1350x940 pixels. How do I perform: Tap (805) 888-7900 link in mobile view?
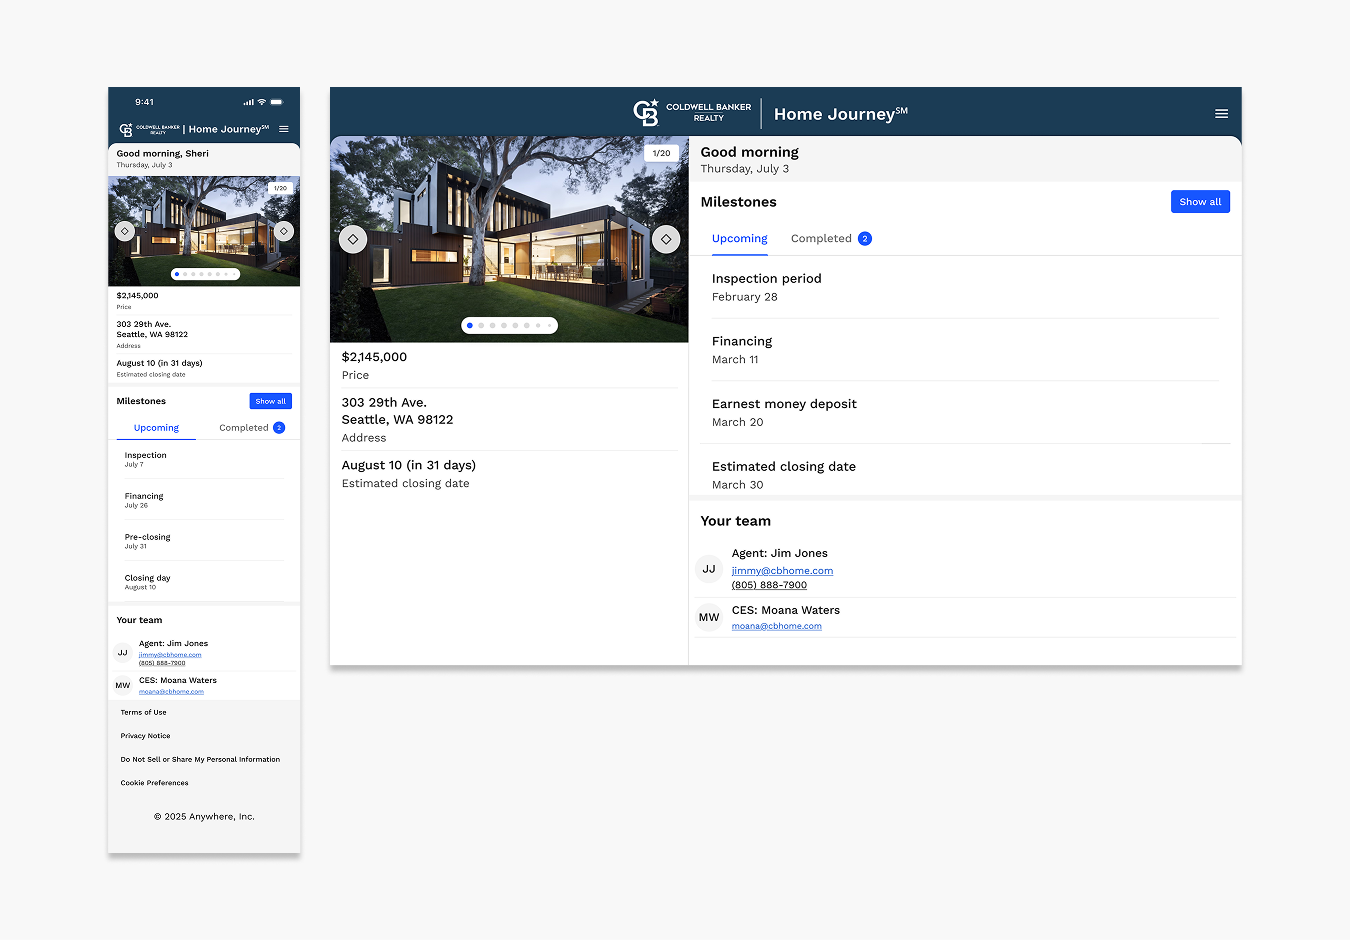162,663
